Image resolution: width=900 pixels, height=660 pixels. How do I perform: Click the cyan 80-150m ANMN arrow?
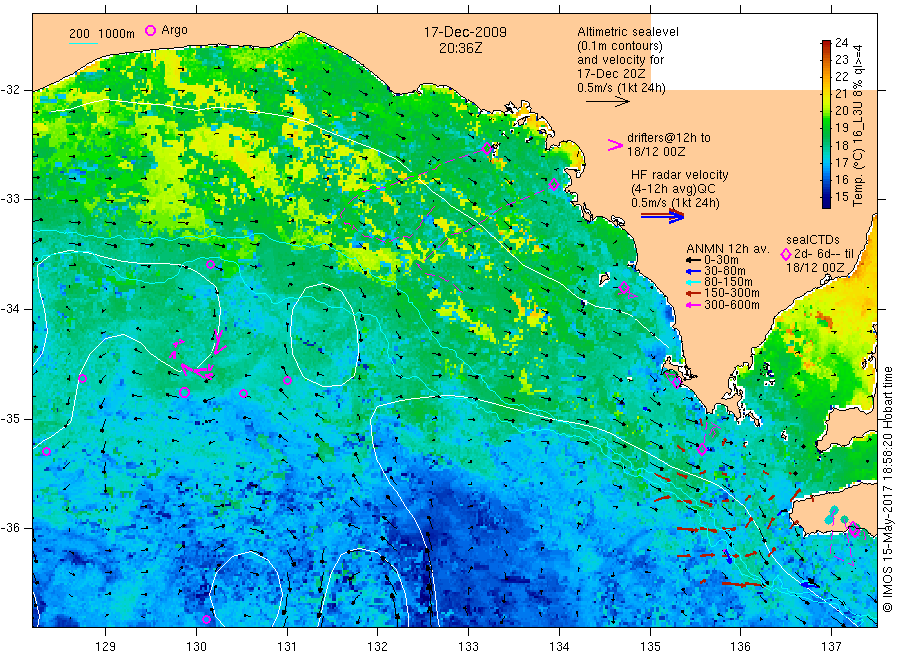(x=693, y=282)
